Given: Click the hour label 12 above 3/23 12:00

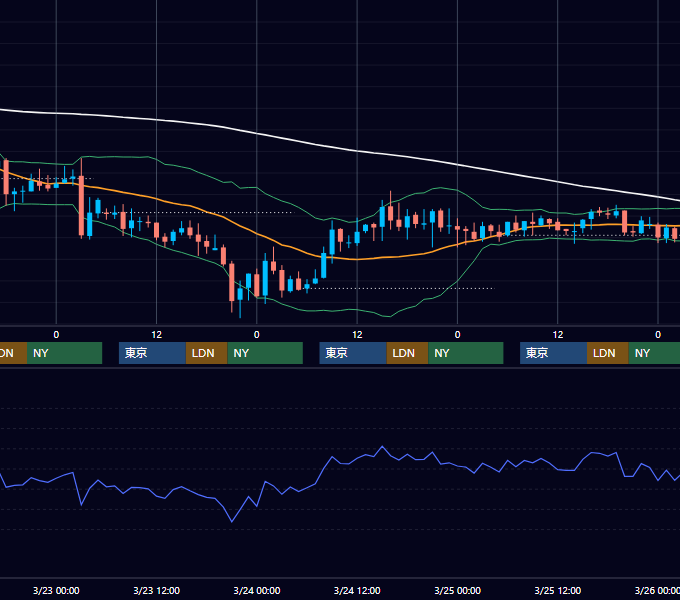Looking at the screenshot, I should [157, 335].
